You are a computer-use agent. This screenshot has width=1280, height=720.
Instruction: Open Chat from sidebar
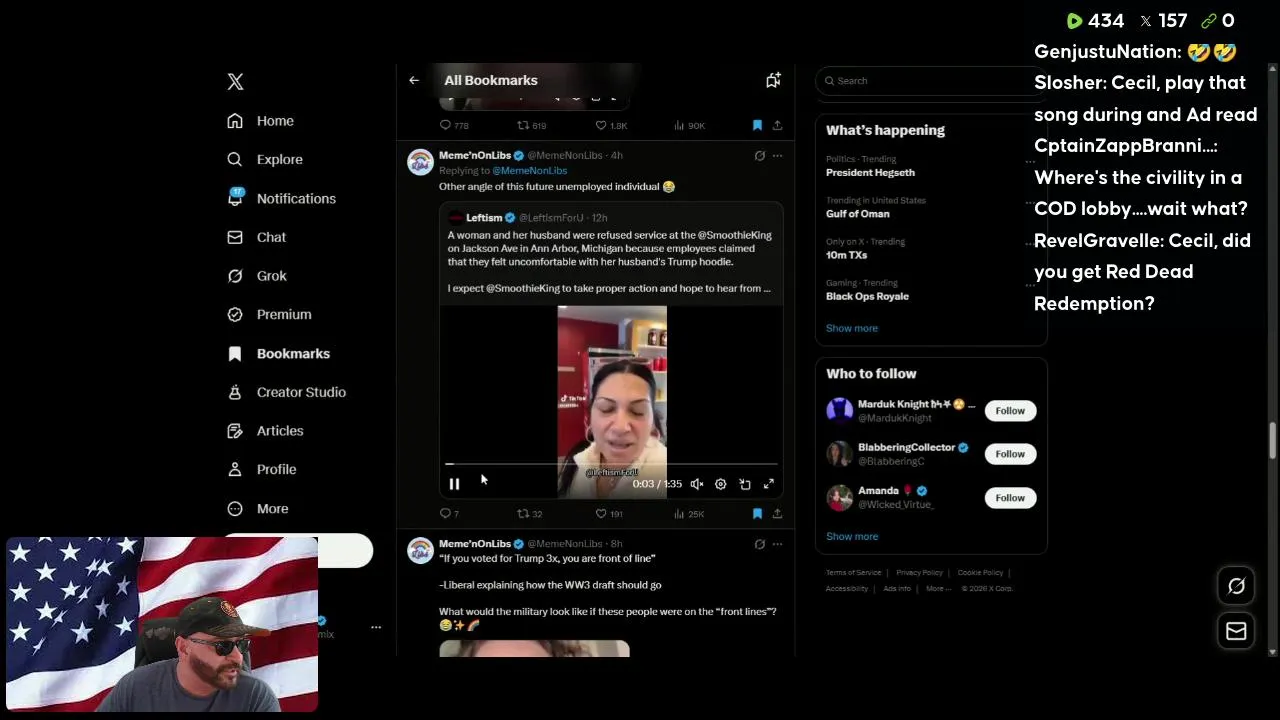click(256, 237)
